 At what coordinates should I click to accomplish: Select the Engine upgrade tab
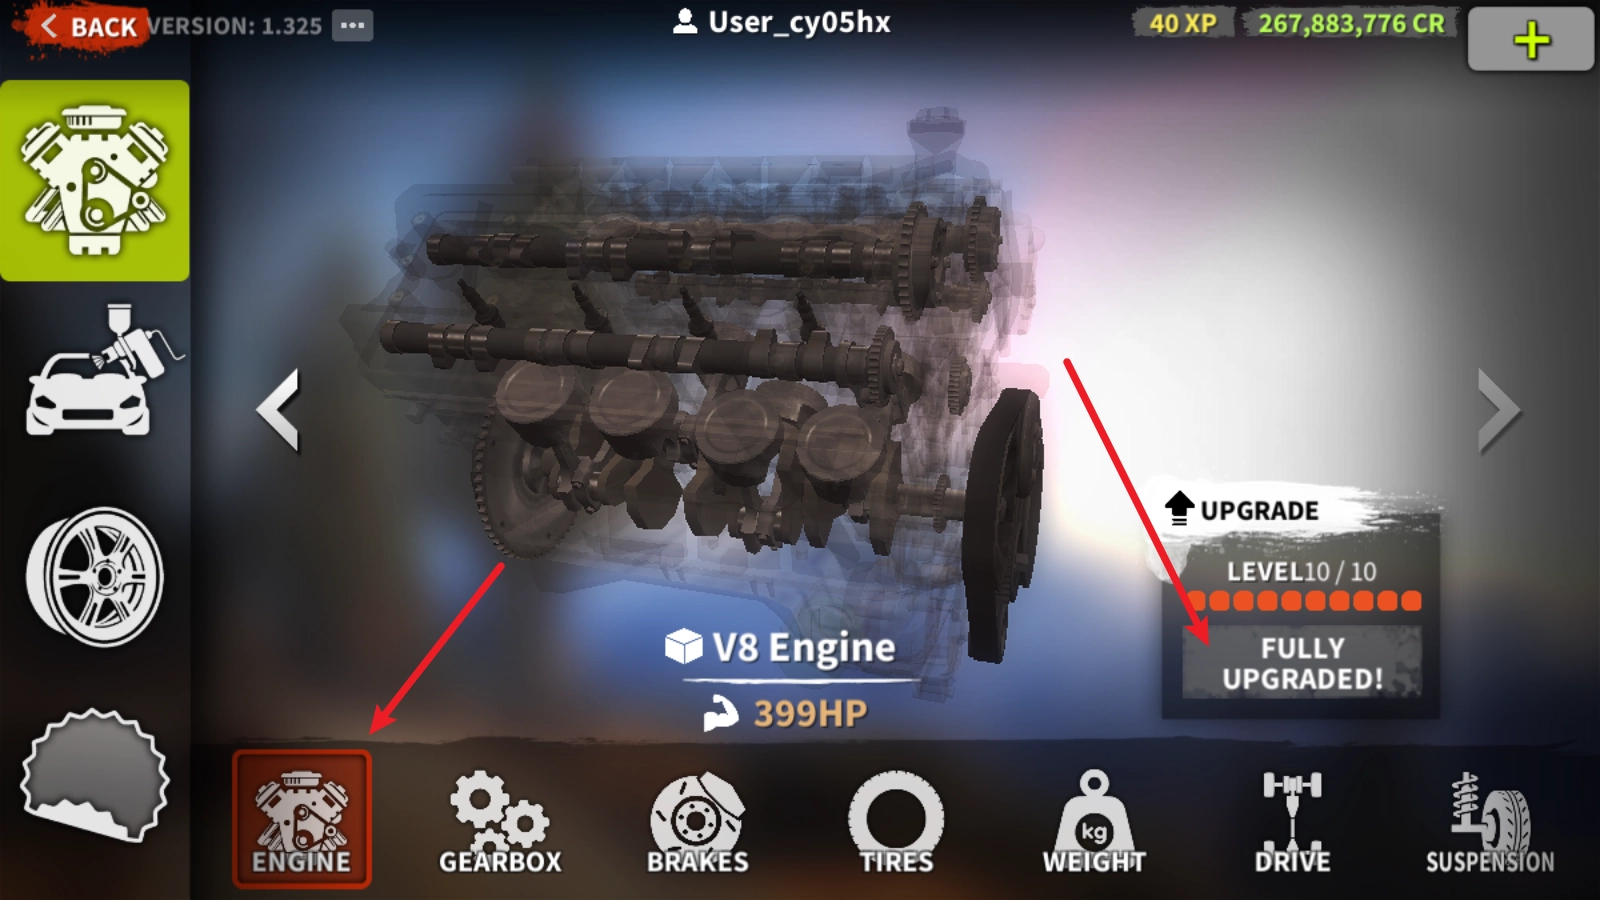click(x=302, y=819)
